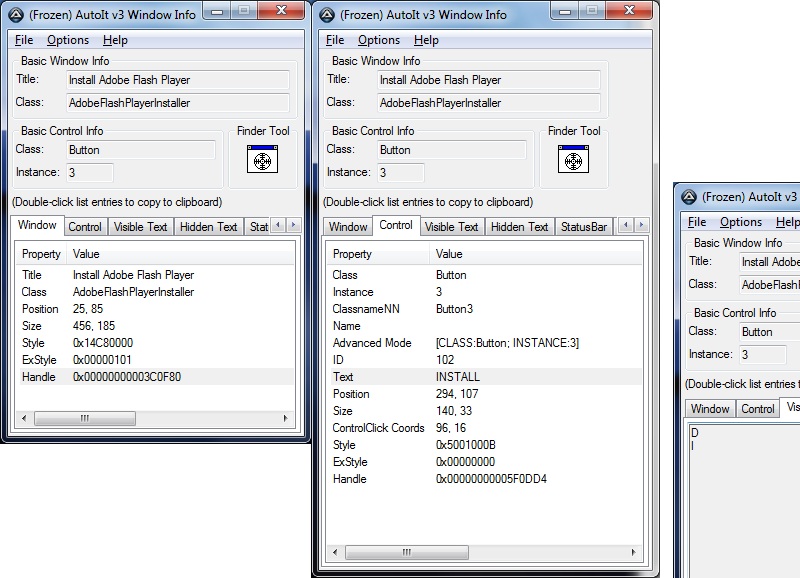The height and width of the screenshot is (578, 800).
Task: Click the Property column header in left window
Action: coord(41,254)
